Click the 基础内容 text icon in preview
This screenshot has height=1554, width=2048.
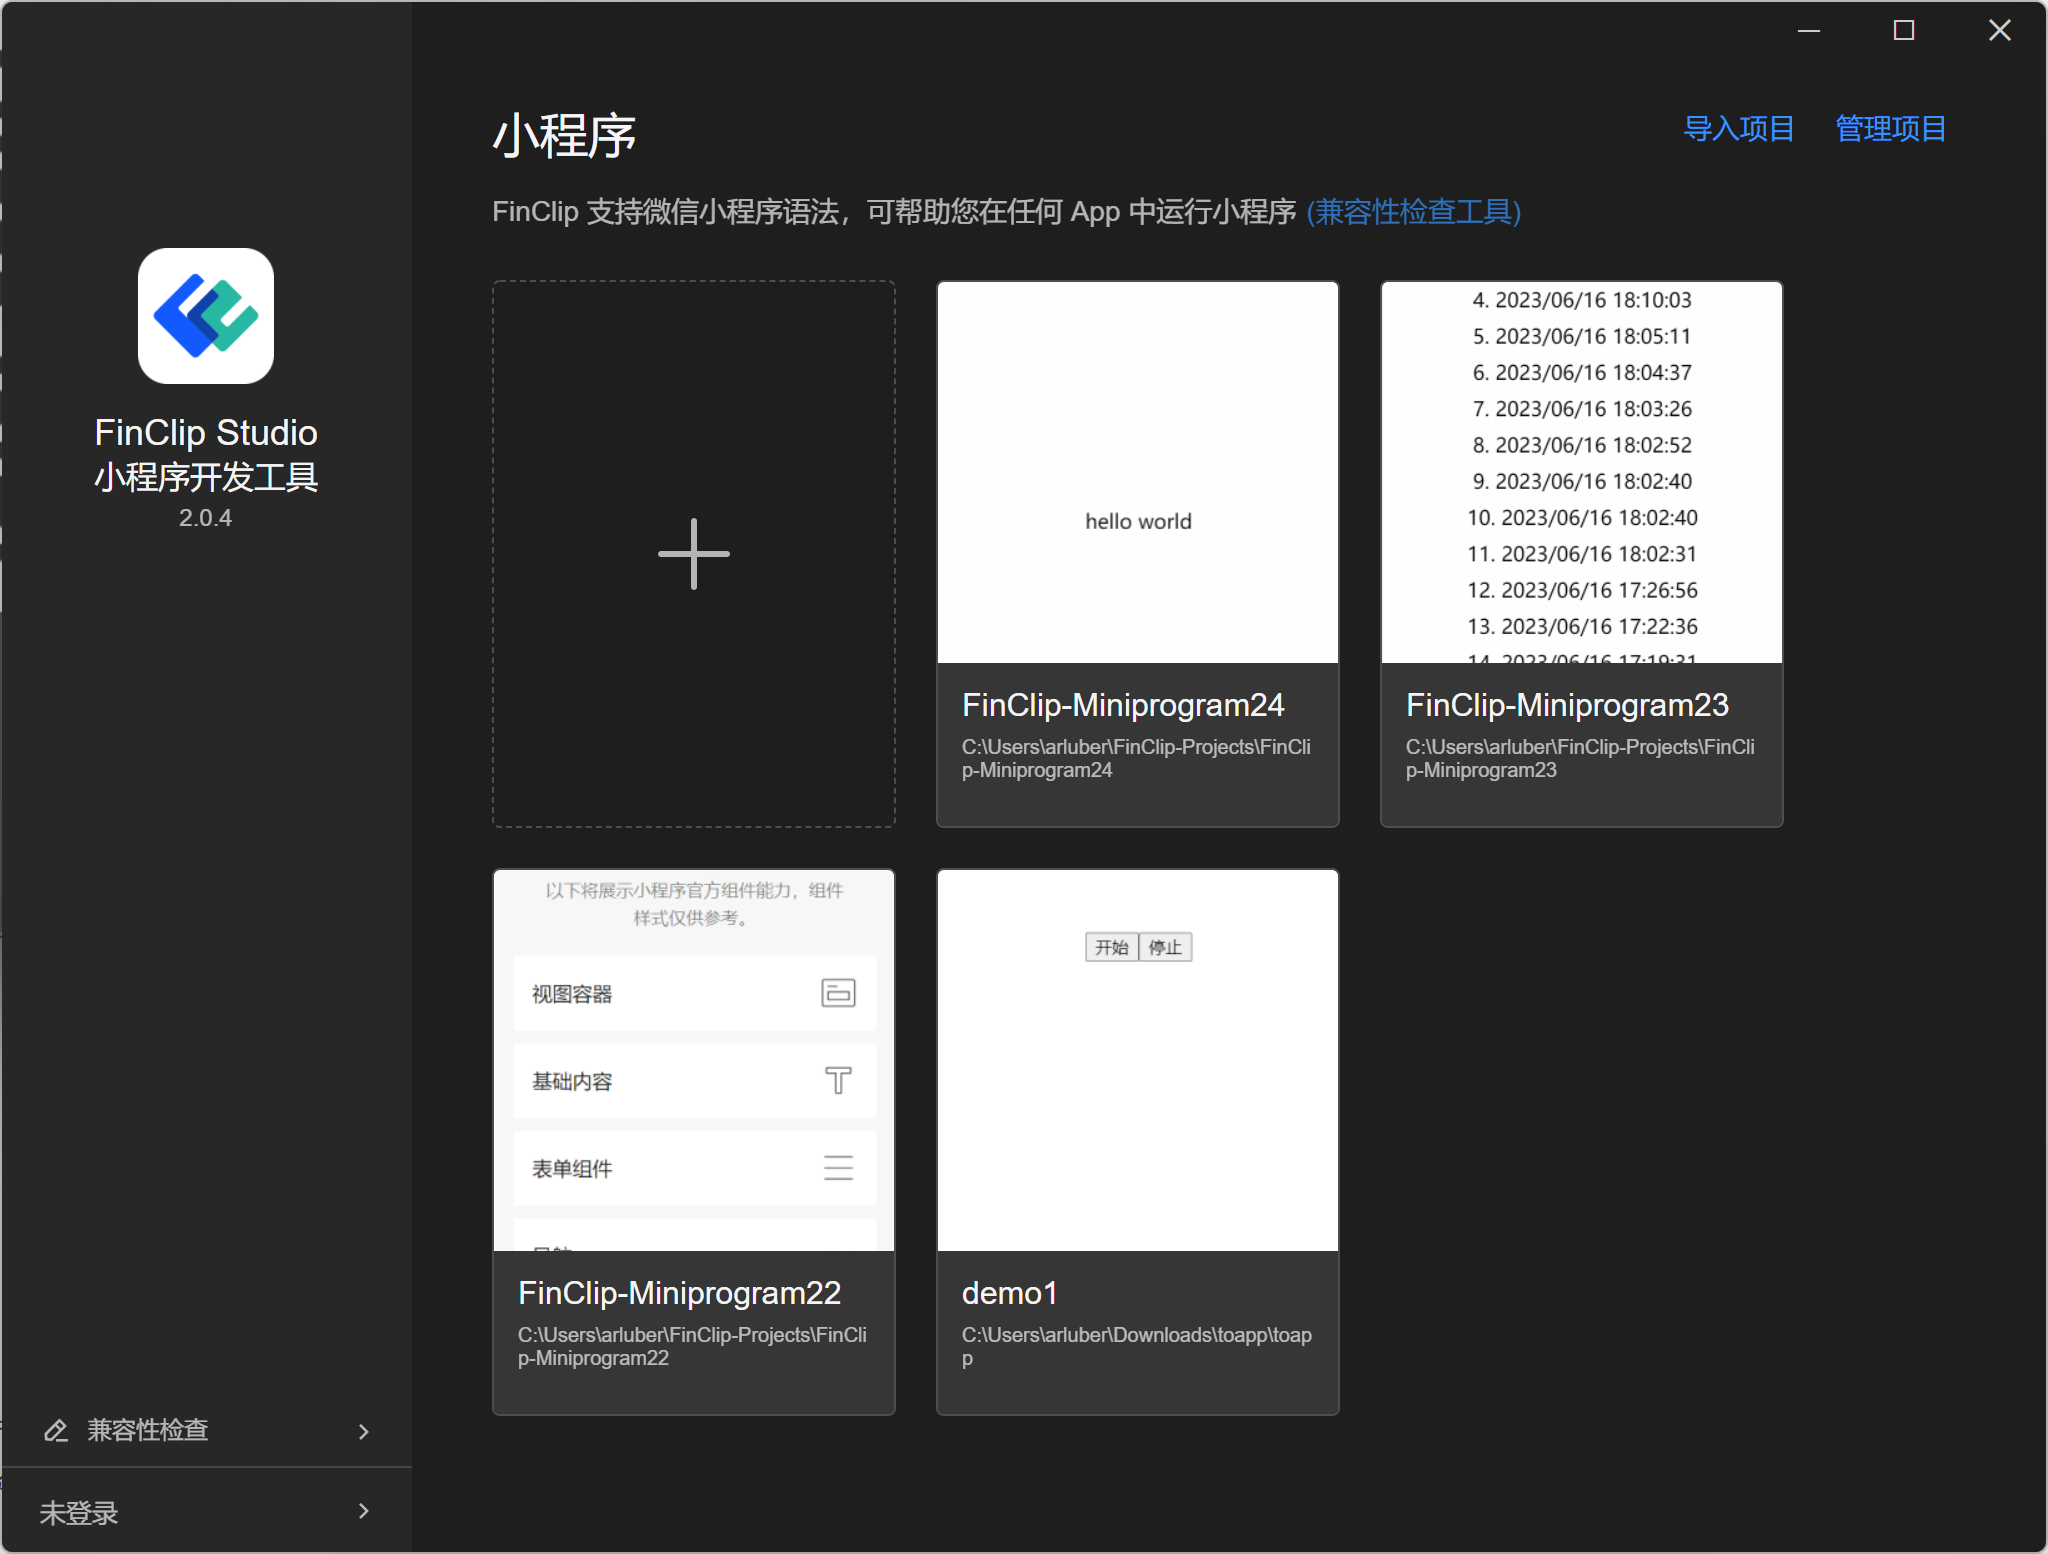(837, 1080)
